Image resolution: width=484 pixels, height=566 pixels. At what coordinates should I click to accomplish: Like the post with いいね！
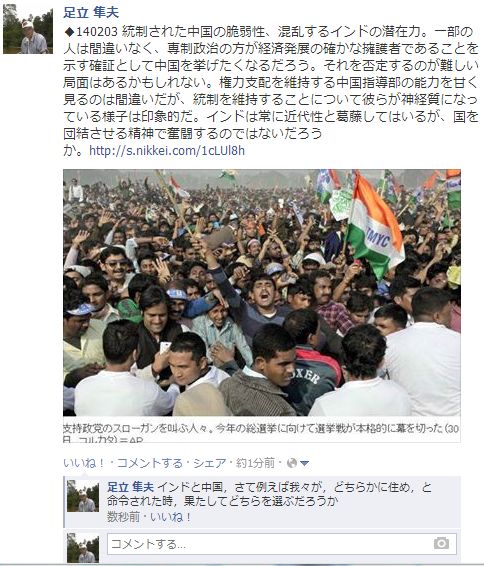click(x=84, y=463)
